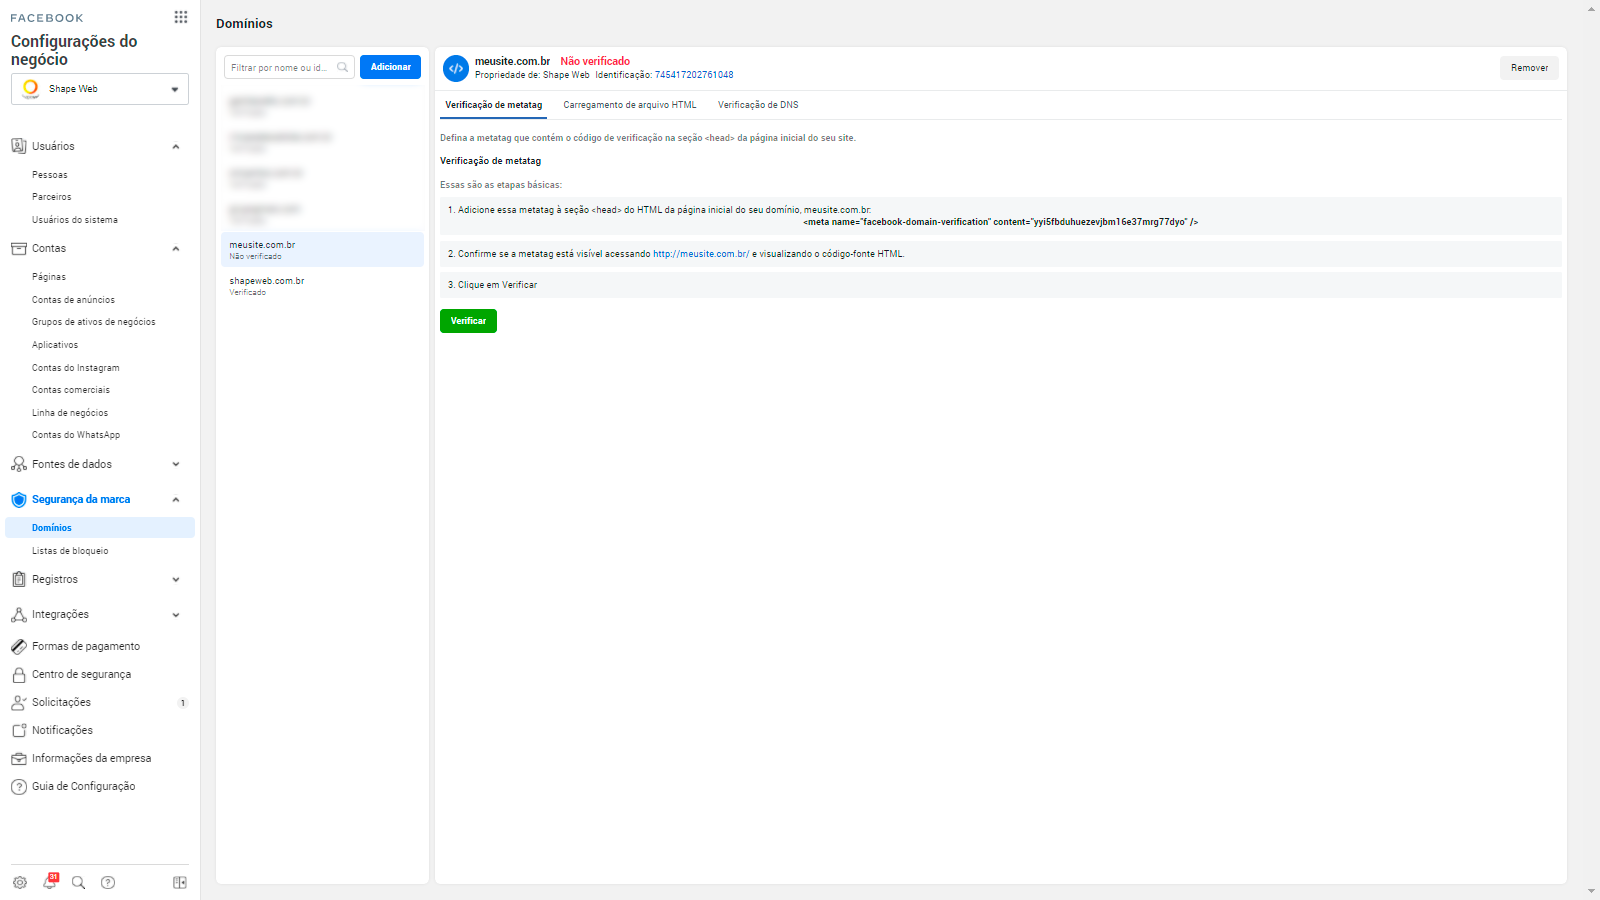Screen dimensions: 1600x900
Task: Open Notificações in the sidebar
Action: point(62,730)
